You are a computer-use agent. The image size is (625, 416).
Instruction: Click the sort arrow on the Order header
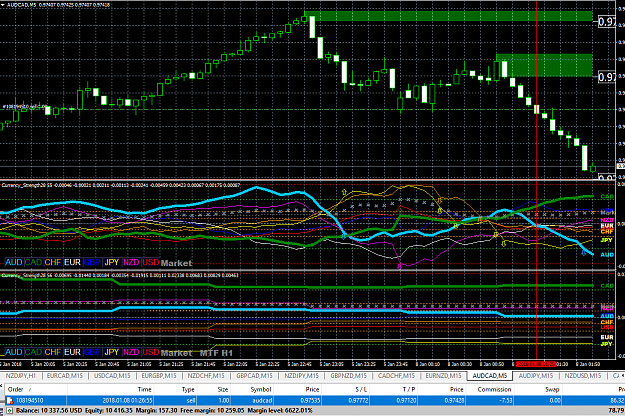tap(29, 389)
